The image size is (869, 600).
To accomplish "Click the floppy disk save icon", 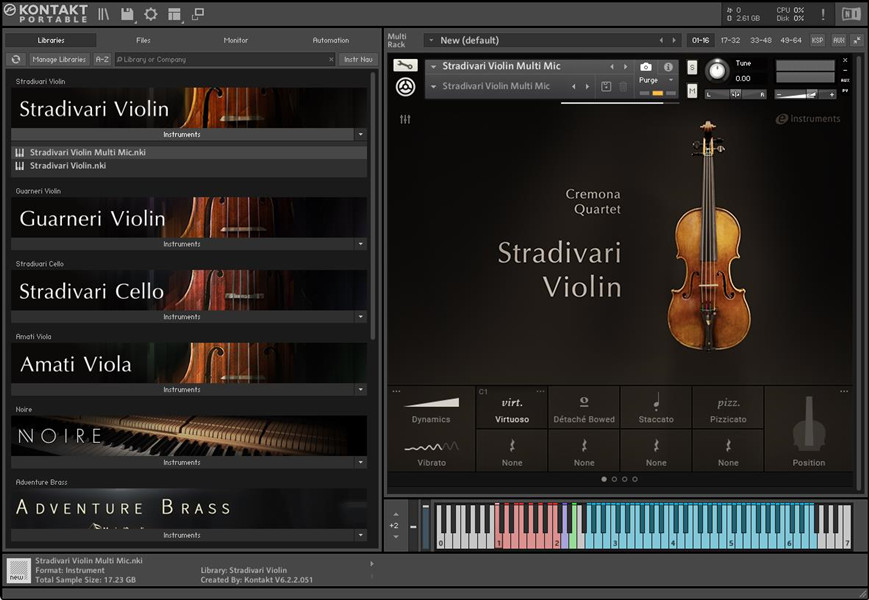I will (128, 14).
